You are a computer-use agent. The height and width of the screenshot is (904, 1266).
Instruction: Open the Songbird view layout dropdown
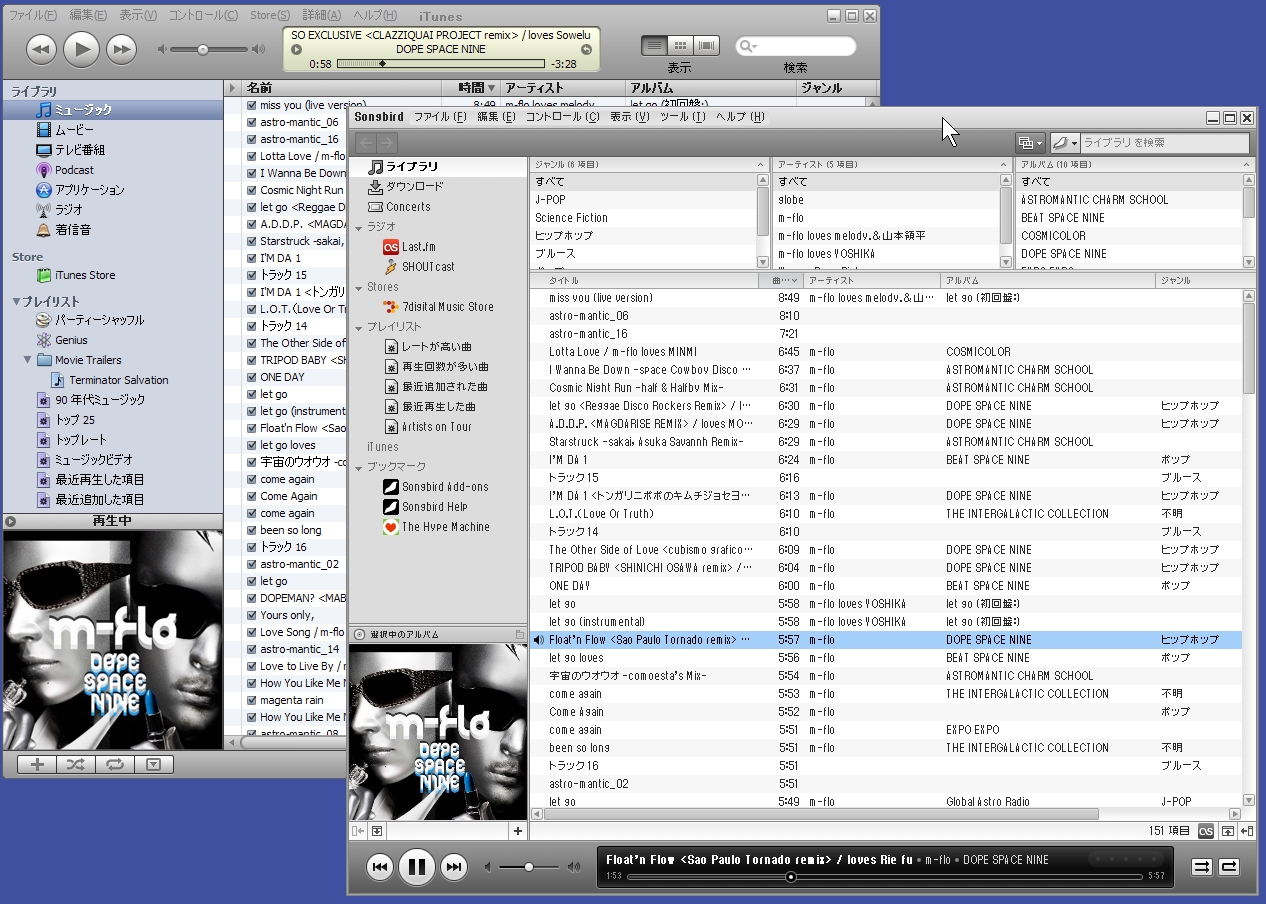tap(1030, 143)
